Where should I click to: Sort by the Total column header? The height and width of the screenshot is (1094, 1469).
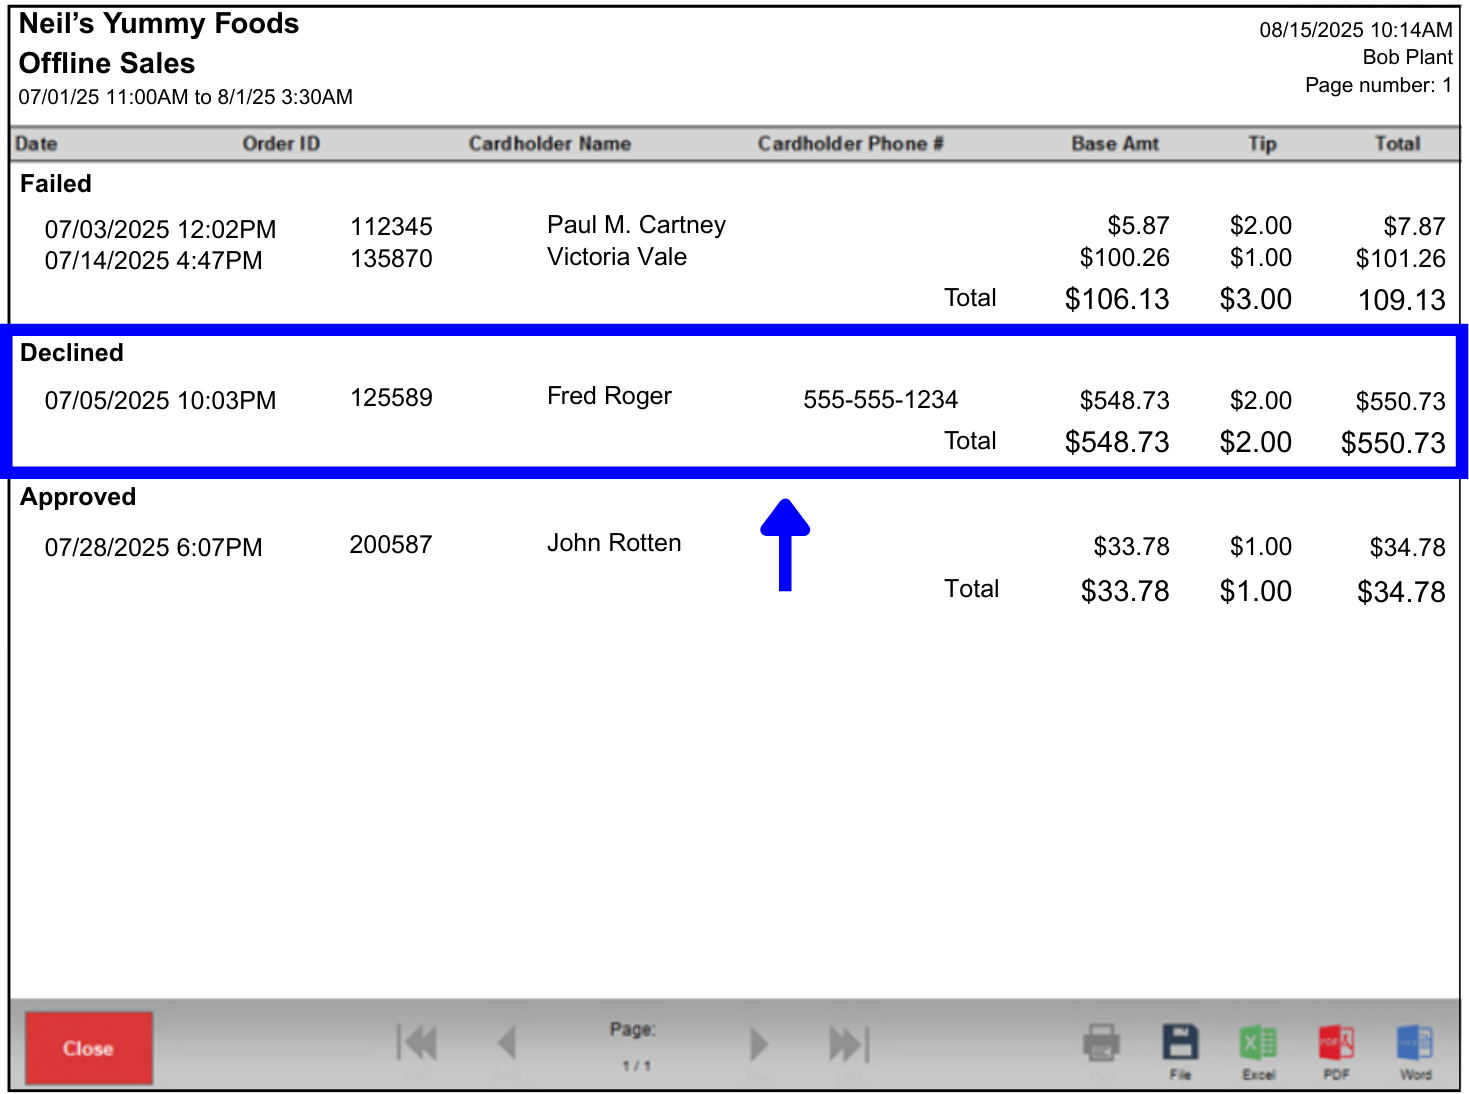pos(1397,143)
